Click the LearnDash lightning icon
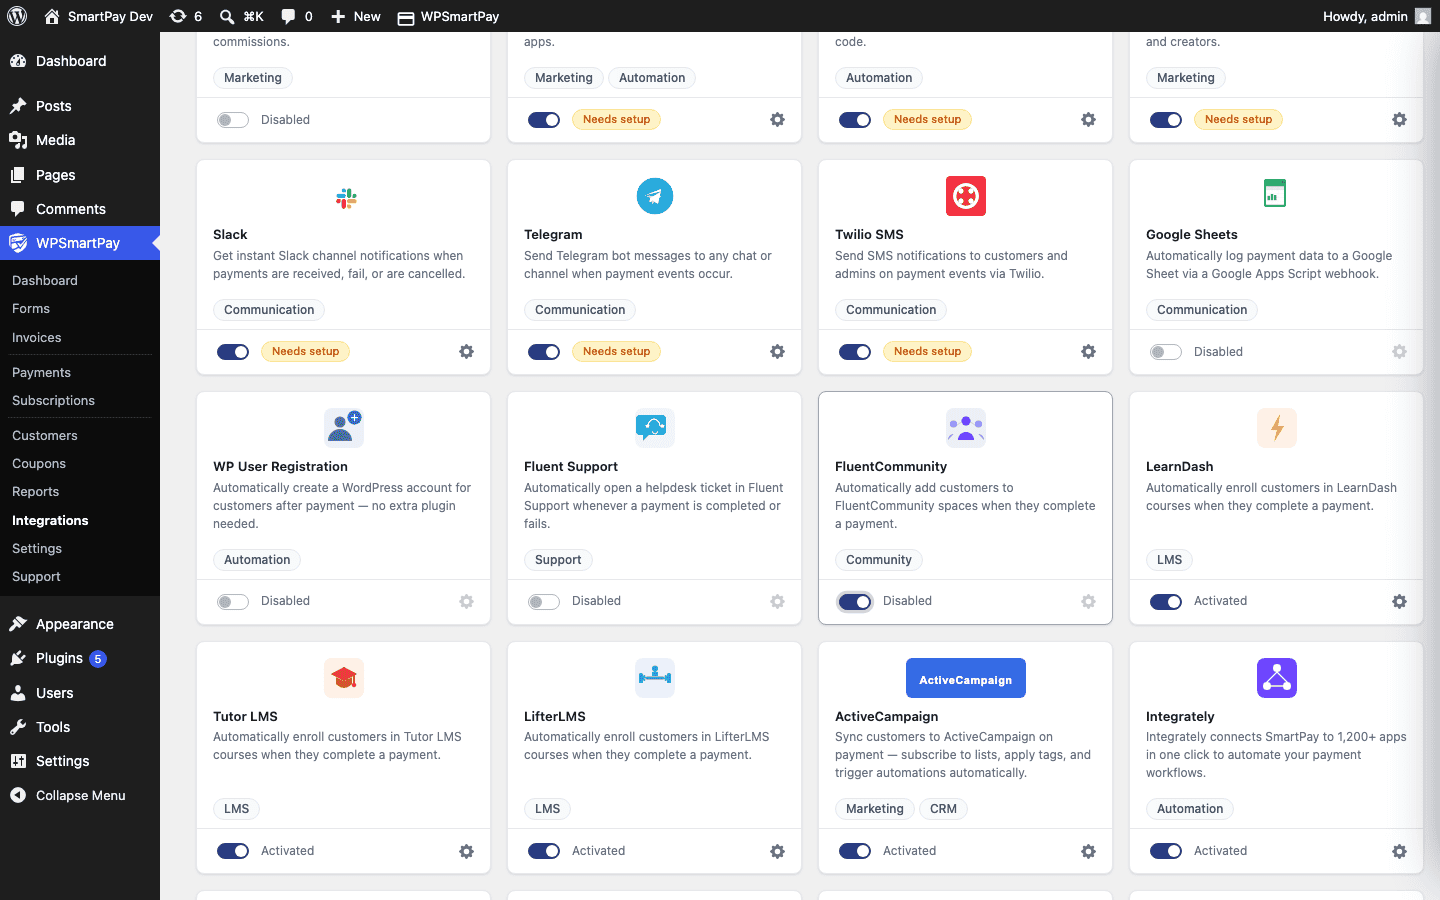Image resolution: width=1440 pixels, height=900 pixels. (1277, 427)
